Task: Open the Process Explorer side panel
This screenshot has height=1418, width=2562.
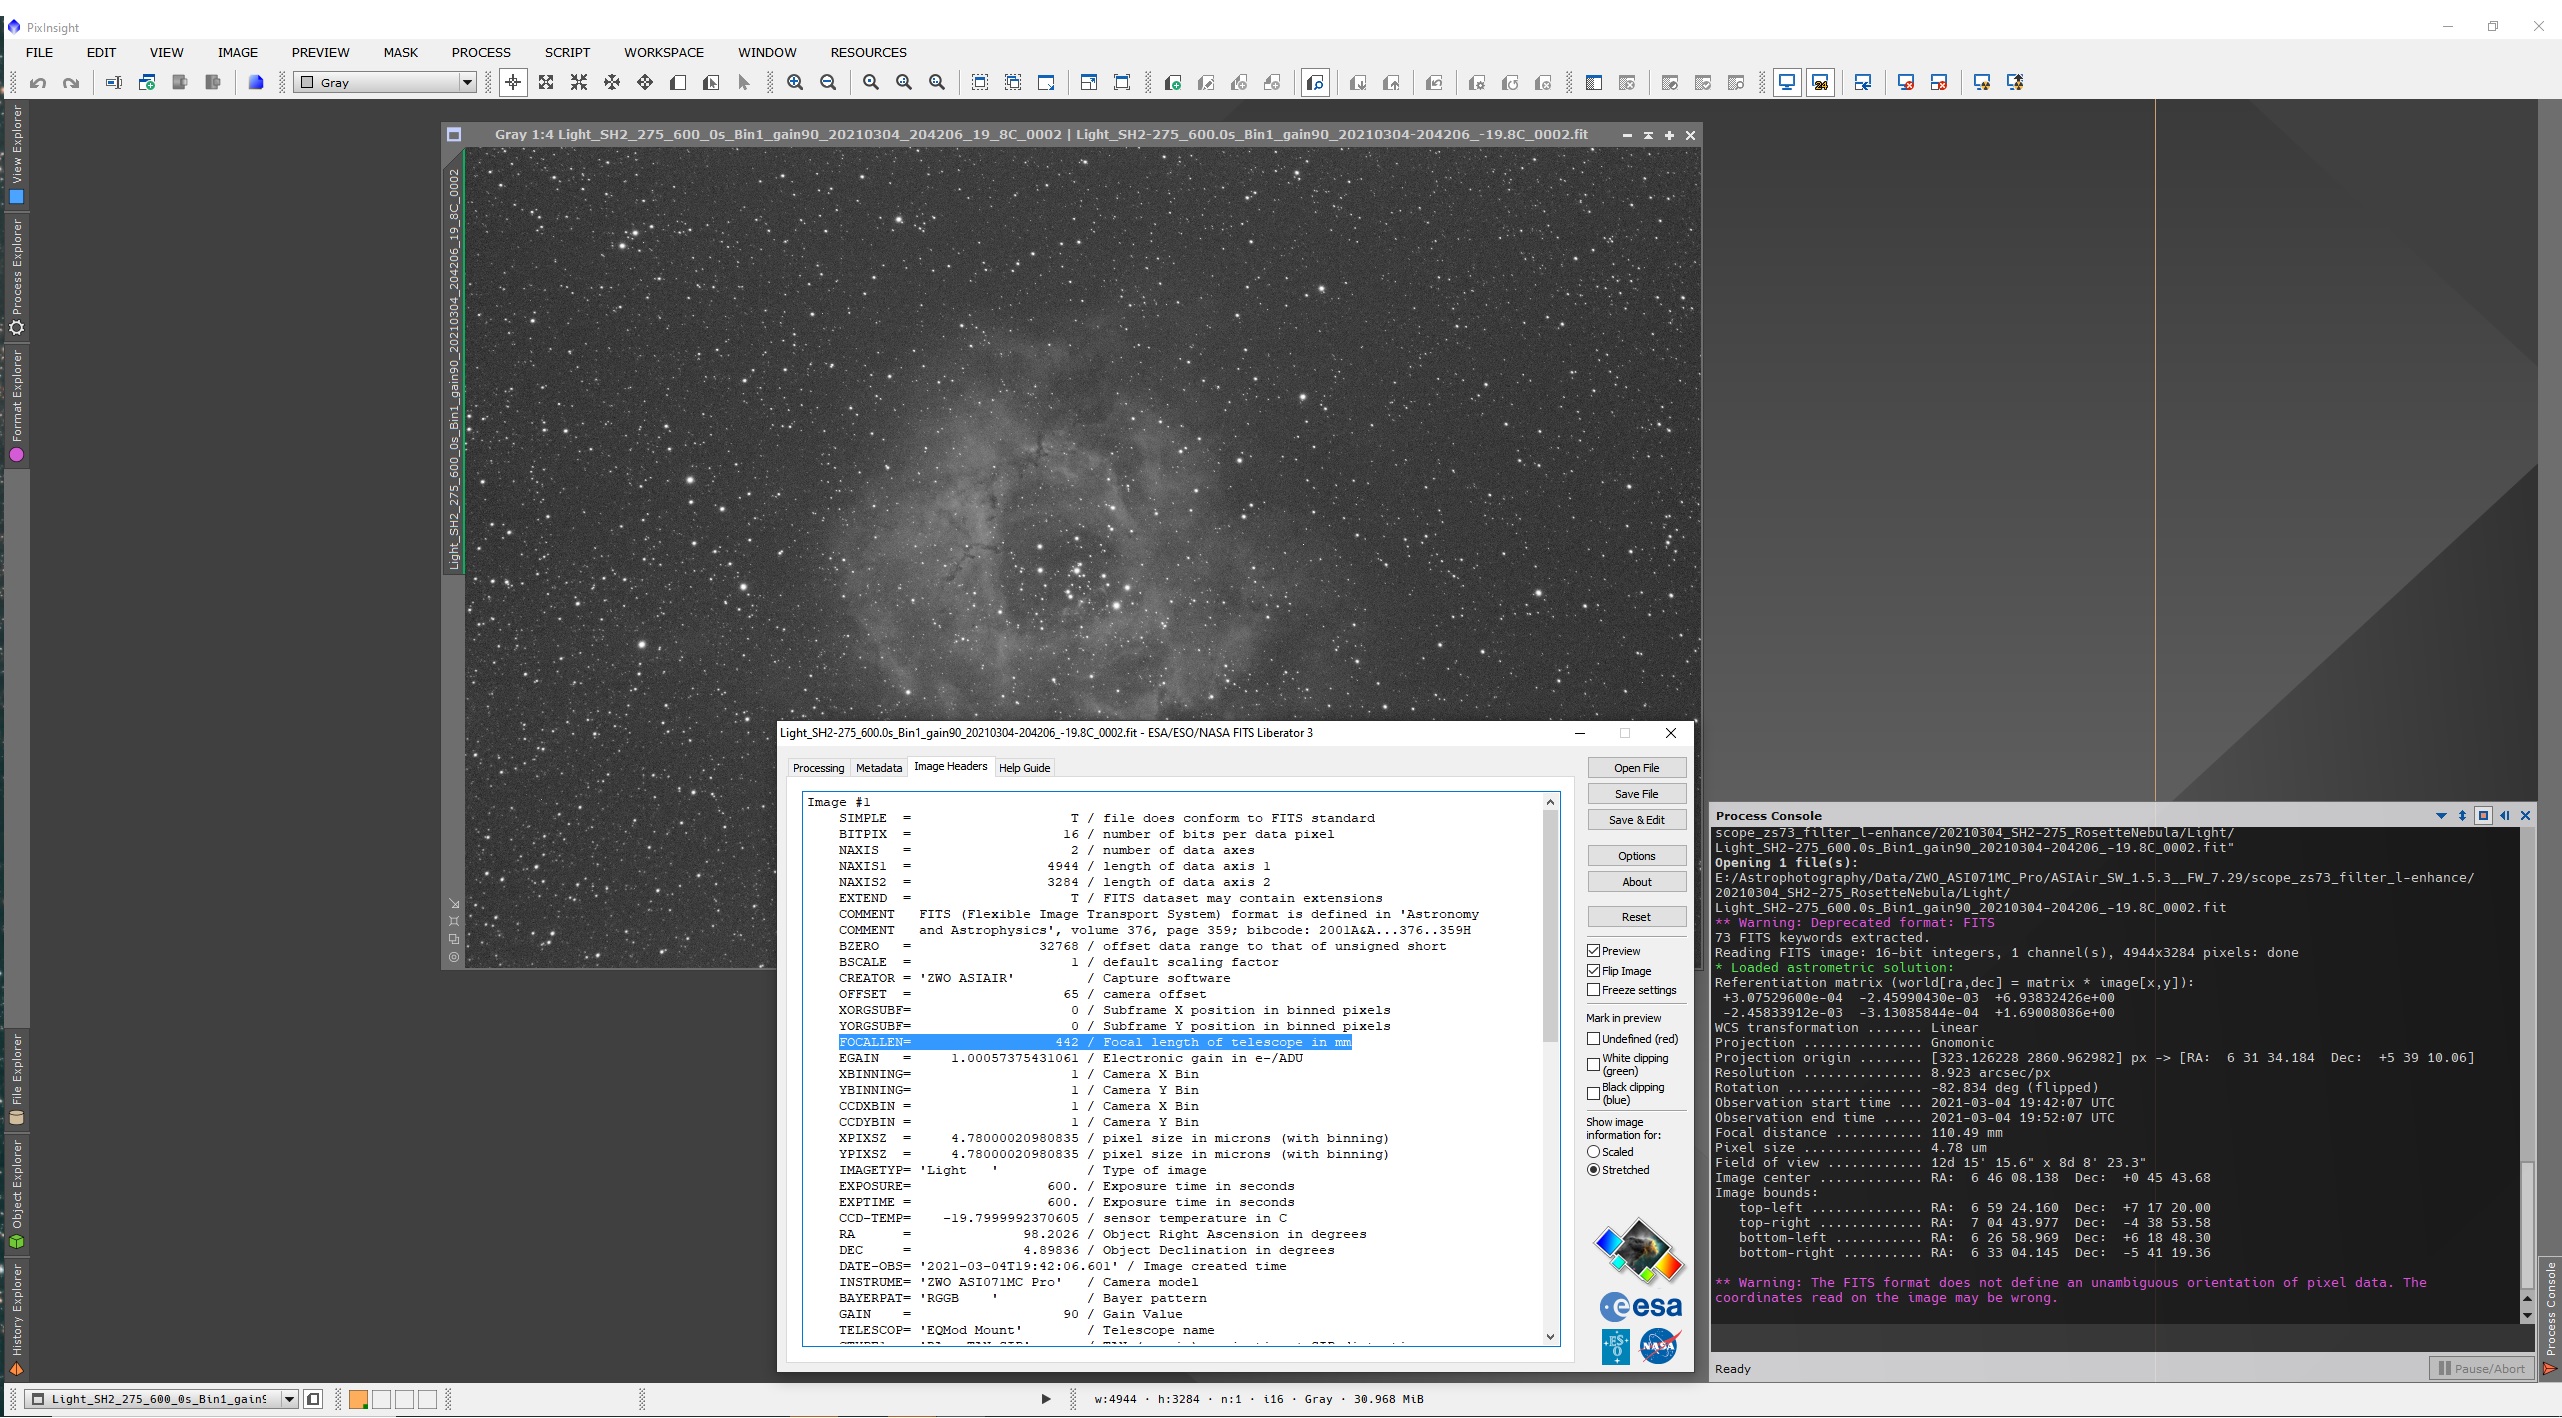Action: [16, 277]
